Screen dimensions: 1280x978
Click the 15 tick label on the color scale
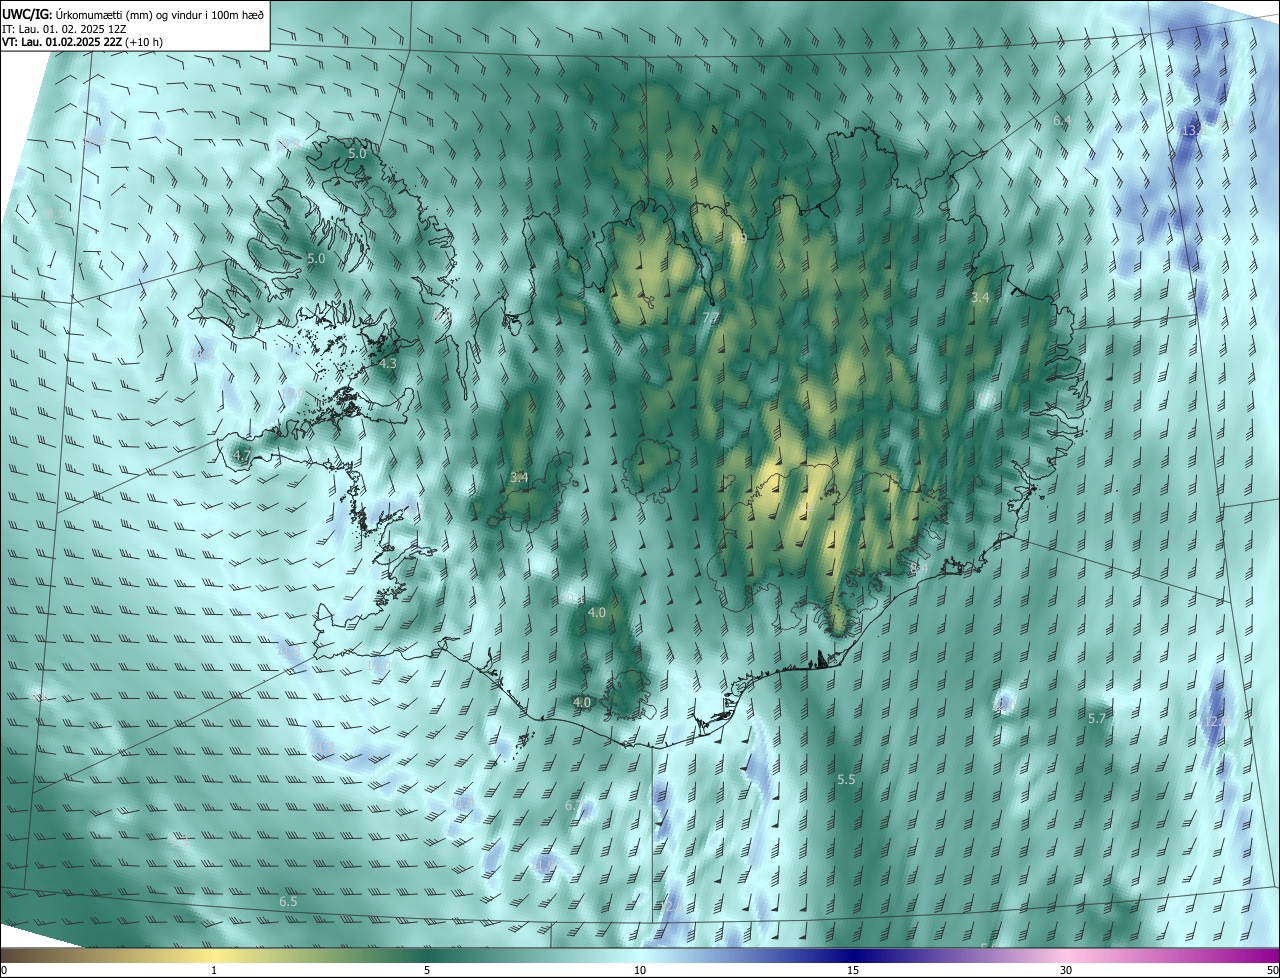(x=853, y=971)
